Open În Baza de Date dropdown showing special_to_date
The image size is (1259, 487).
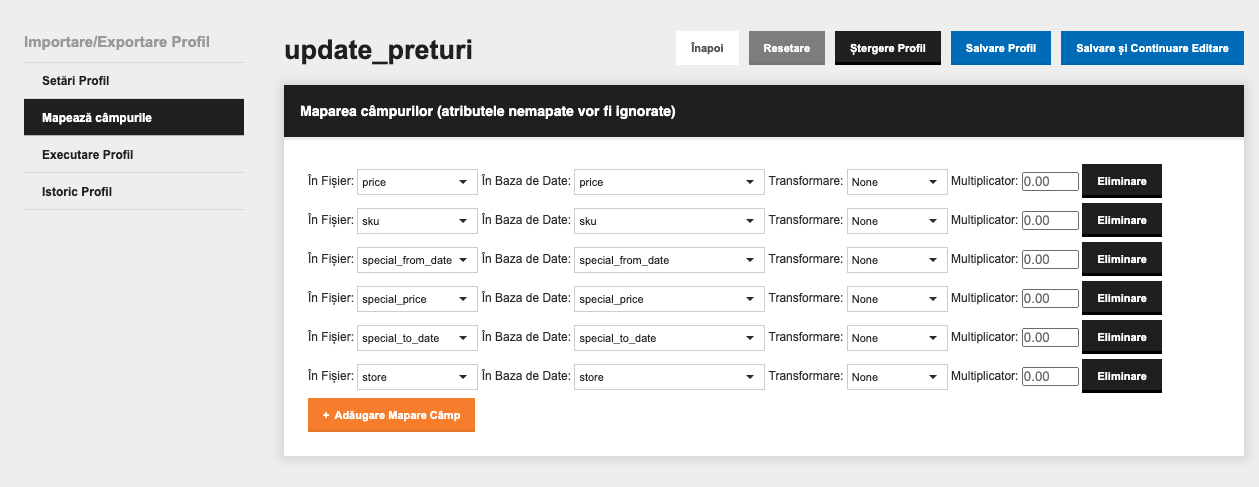669,338
